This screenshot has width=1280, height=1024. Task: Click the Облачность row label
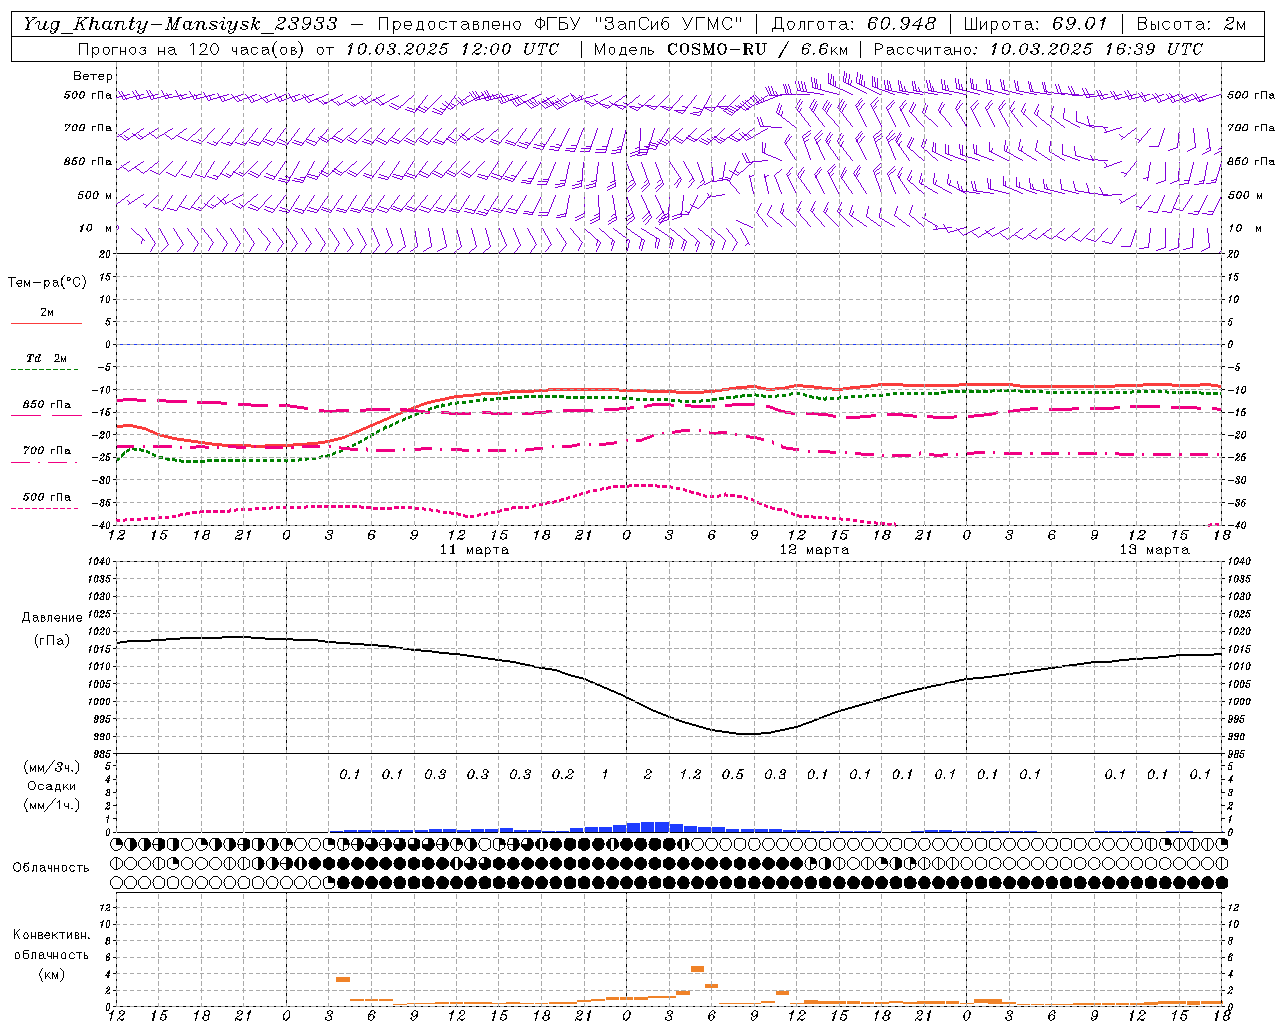pyautogui.click(x=51, y=868)
